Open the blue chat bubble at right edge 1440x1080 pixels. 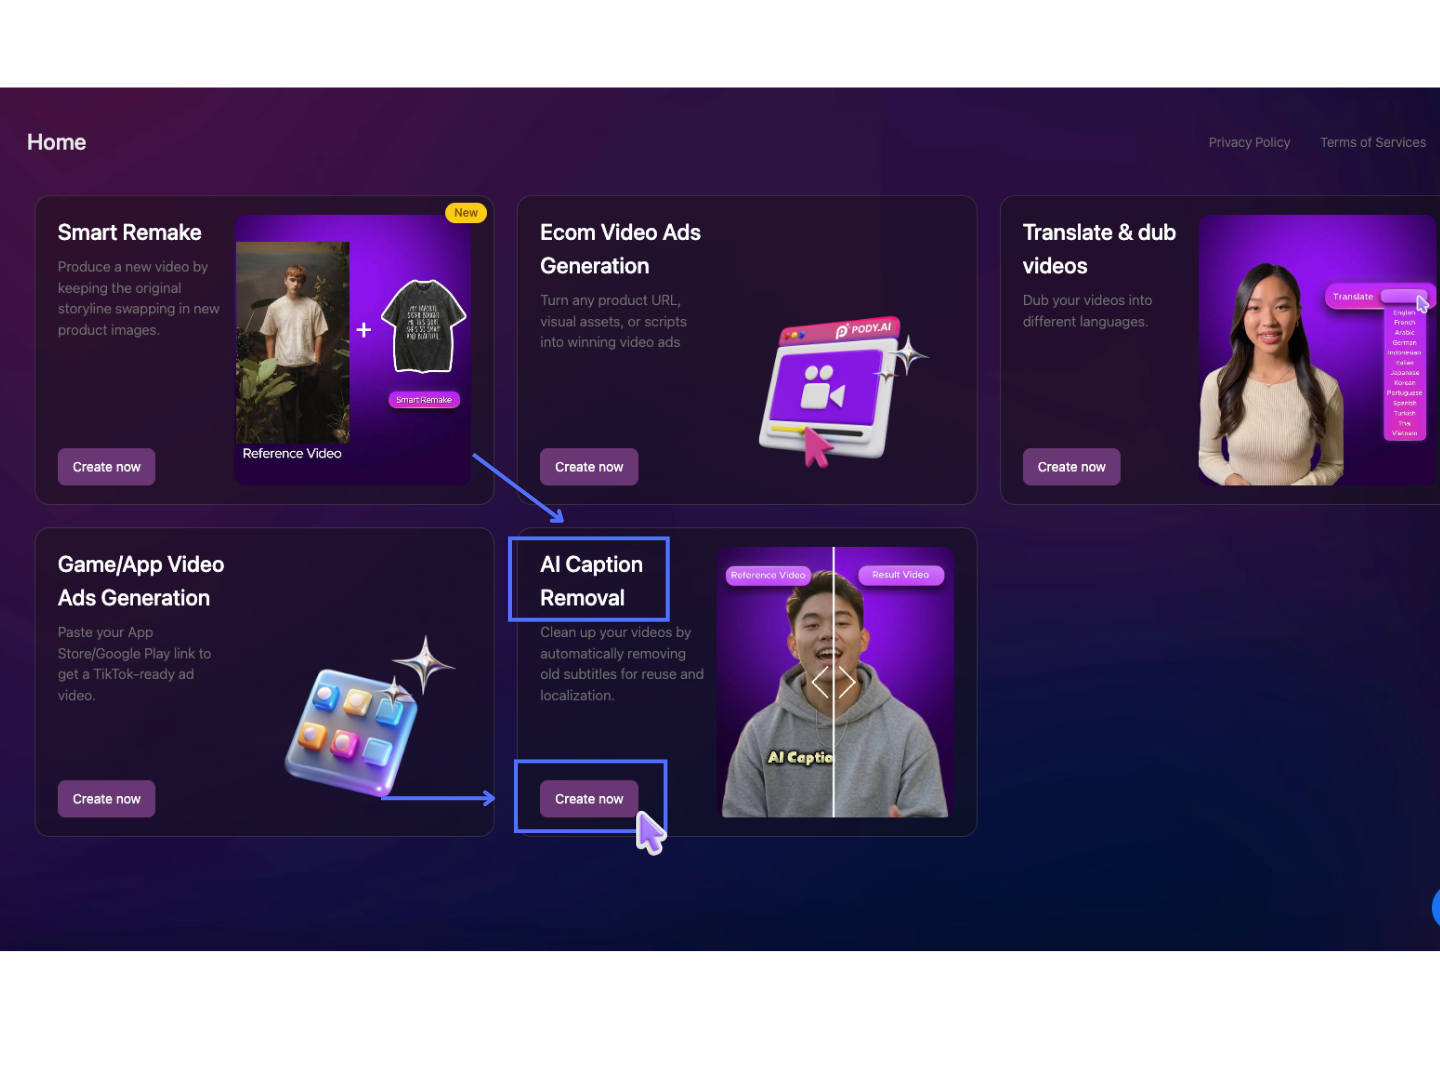pyautogui.click(x=1435, y=908)
